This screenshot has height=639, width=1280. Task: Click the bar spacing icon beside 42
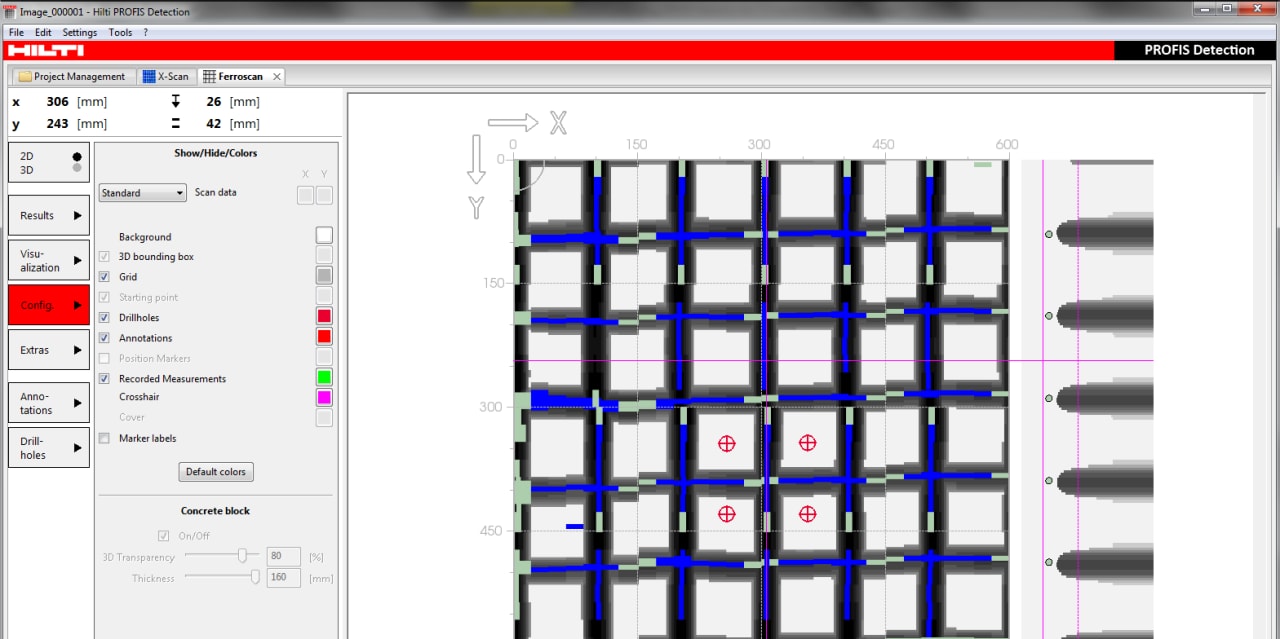tap(175, 124)
